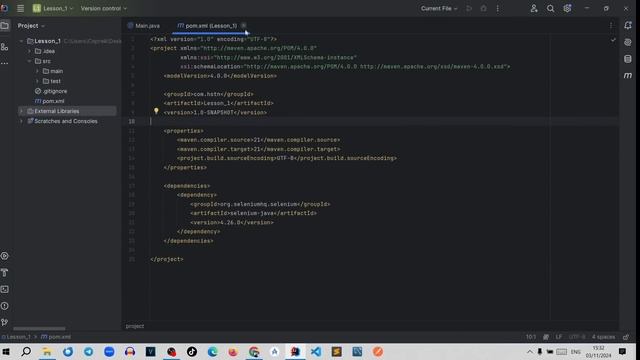Open the Services tool window
This screenshot has height=360, width=640.
4,256
